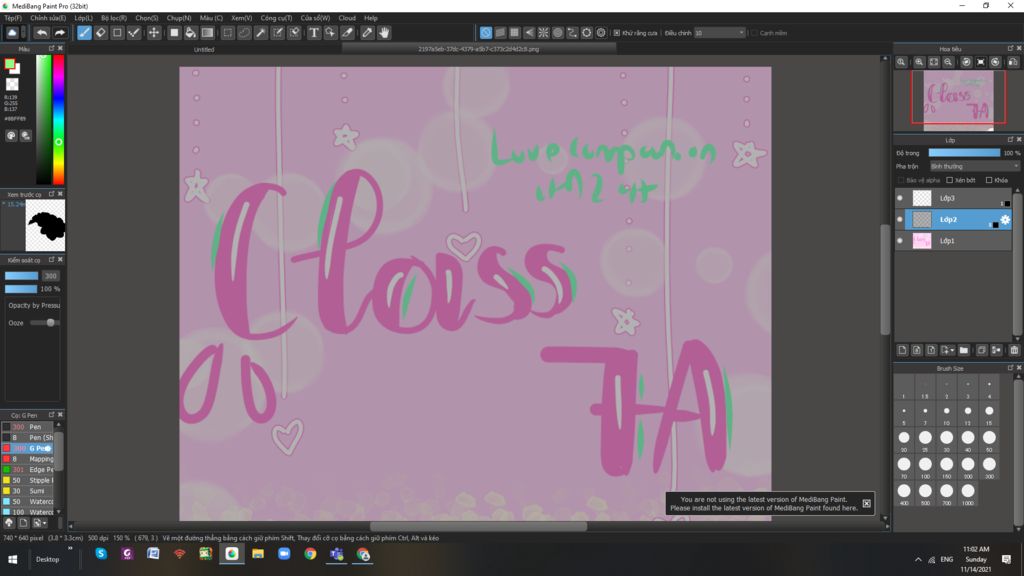This screenshot has width=1024, height=576.
Task: Toggle the transparent color swatch
Action: pos(12,84)
